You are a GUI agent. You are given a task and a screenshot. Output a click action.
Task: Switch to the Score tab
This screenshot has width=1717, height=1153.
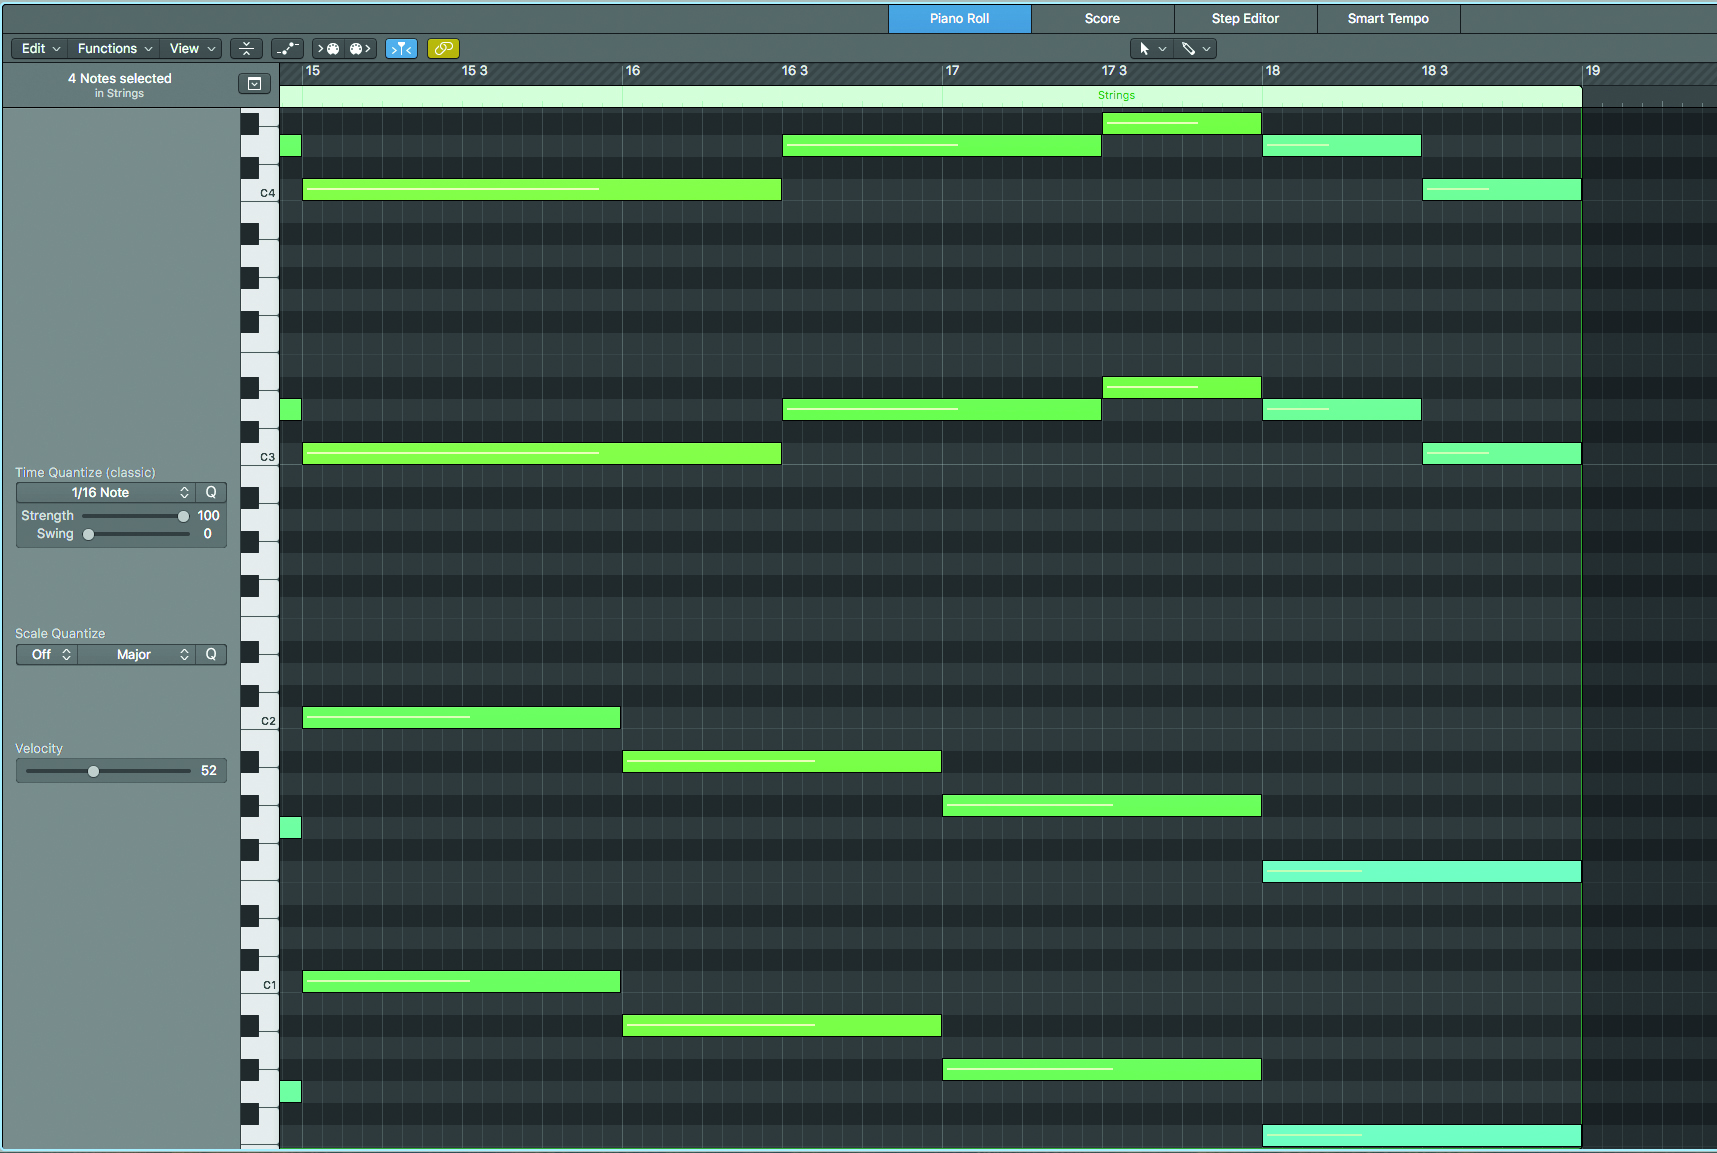1102,18
